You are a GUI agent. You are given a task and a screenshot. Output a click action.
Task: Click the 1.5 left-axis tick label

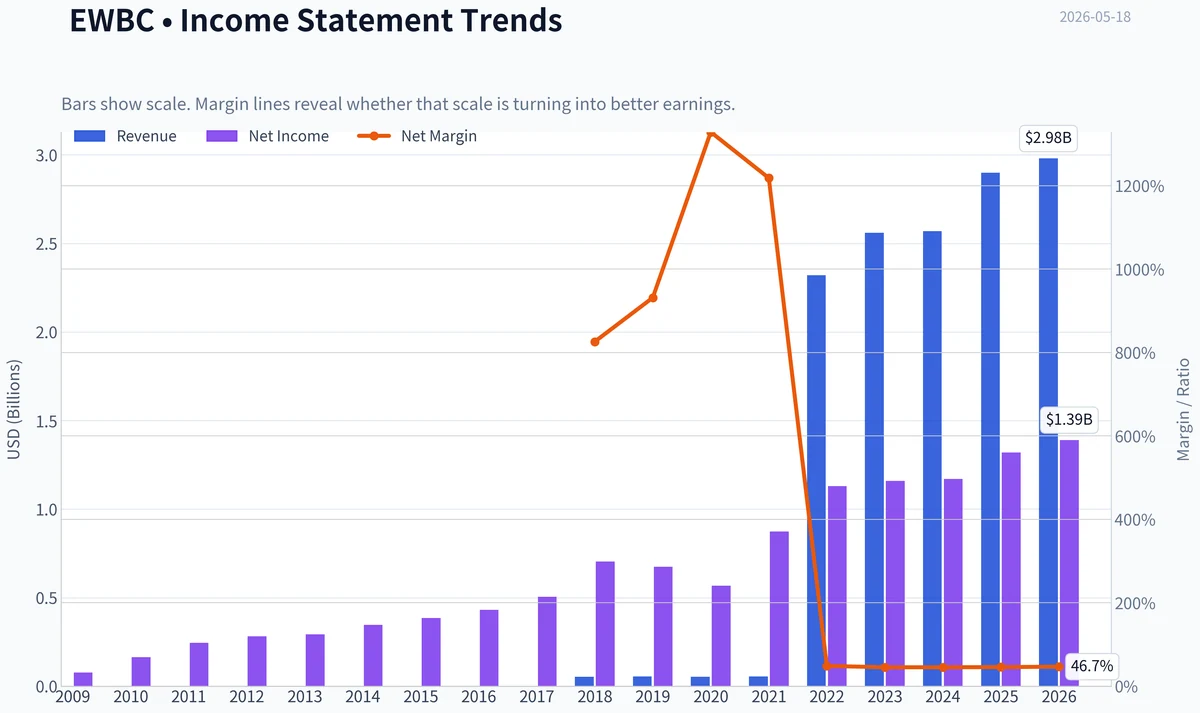(47, 421)
